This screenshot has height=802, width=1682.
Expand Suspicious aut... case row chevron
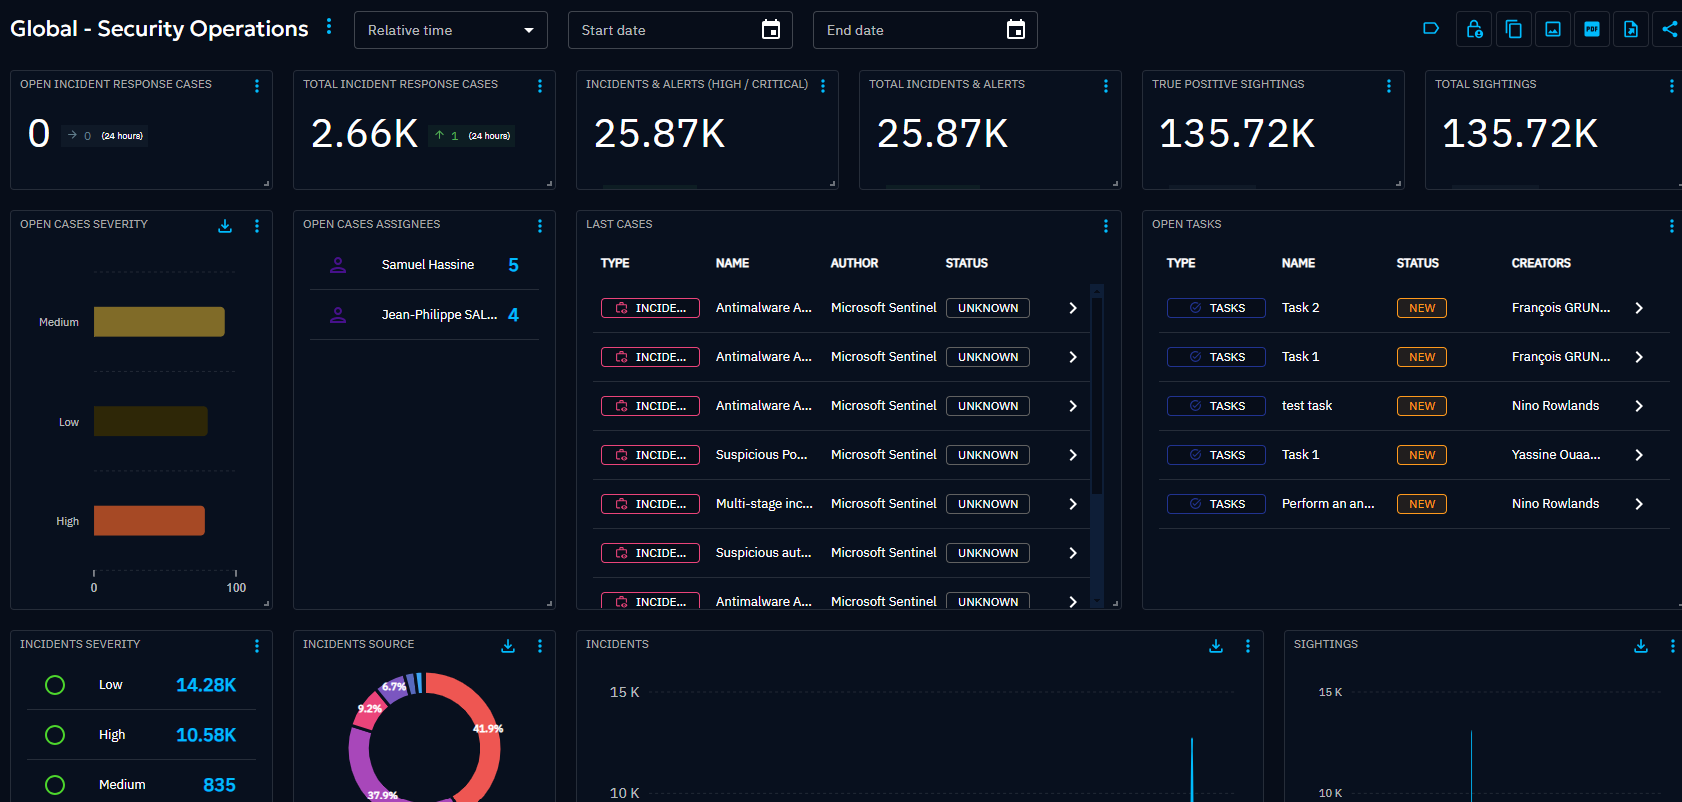point(1073,553)
